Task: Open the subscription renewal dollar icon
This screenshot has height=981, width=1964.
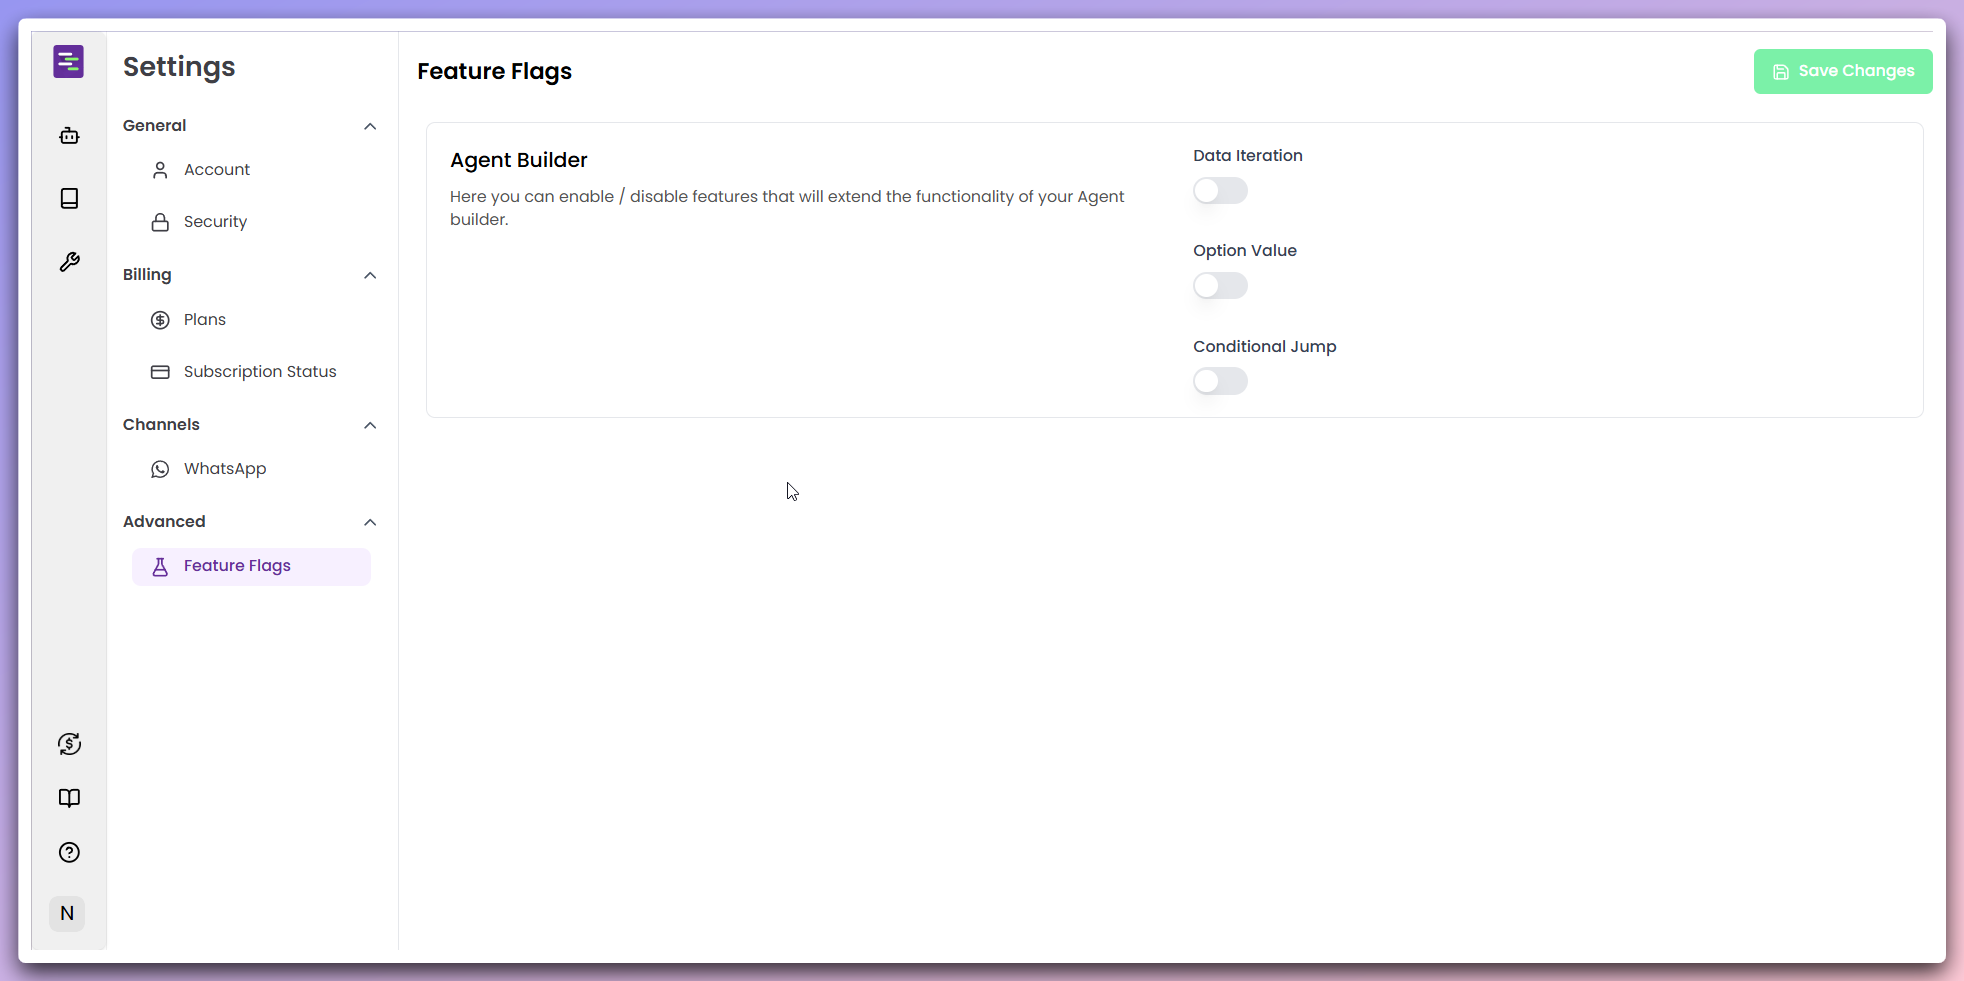Action: (69, 743)
